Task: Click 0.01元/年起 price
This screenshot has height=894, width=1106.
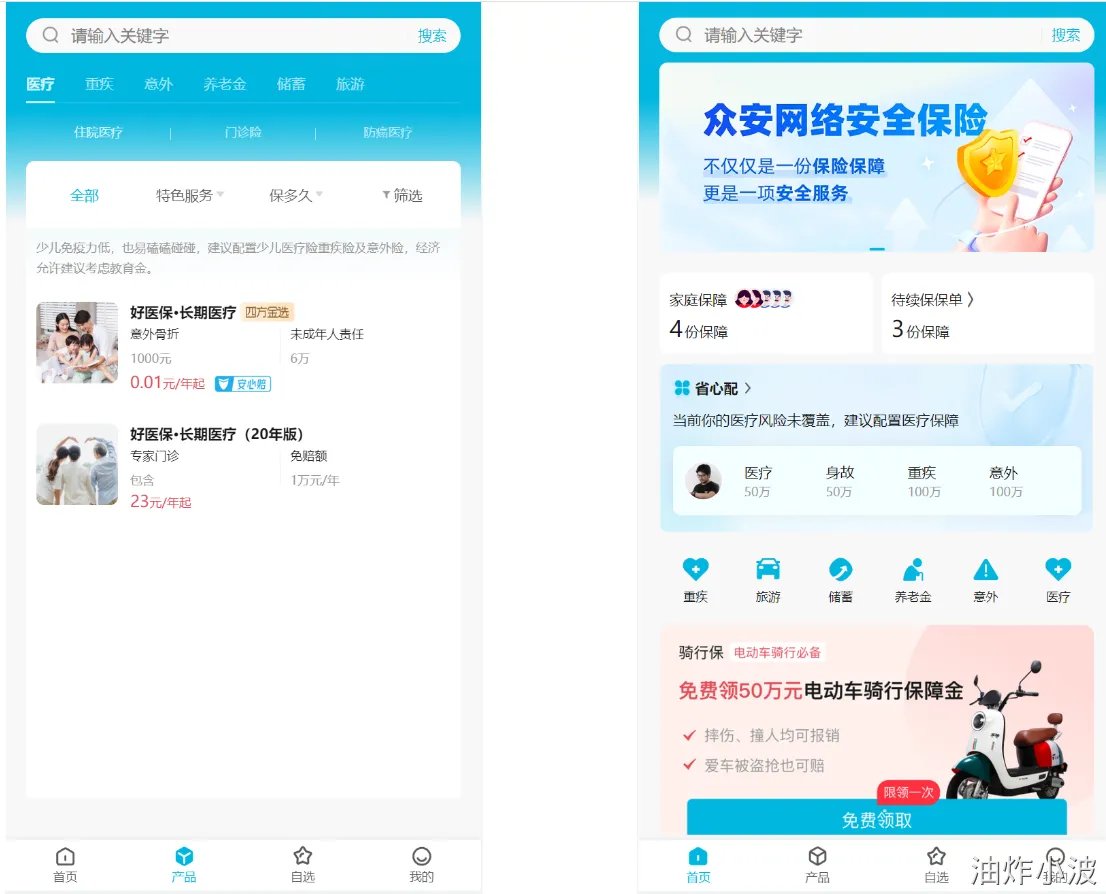Action: coord(167,382)
